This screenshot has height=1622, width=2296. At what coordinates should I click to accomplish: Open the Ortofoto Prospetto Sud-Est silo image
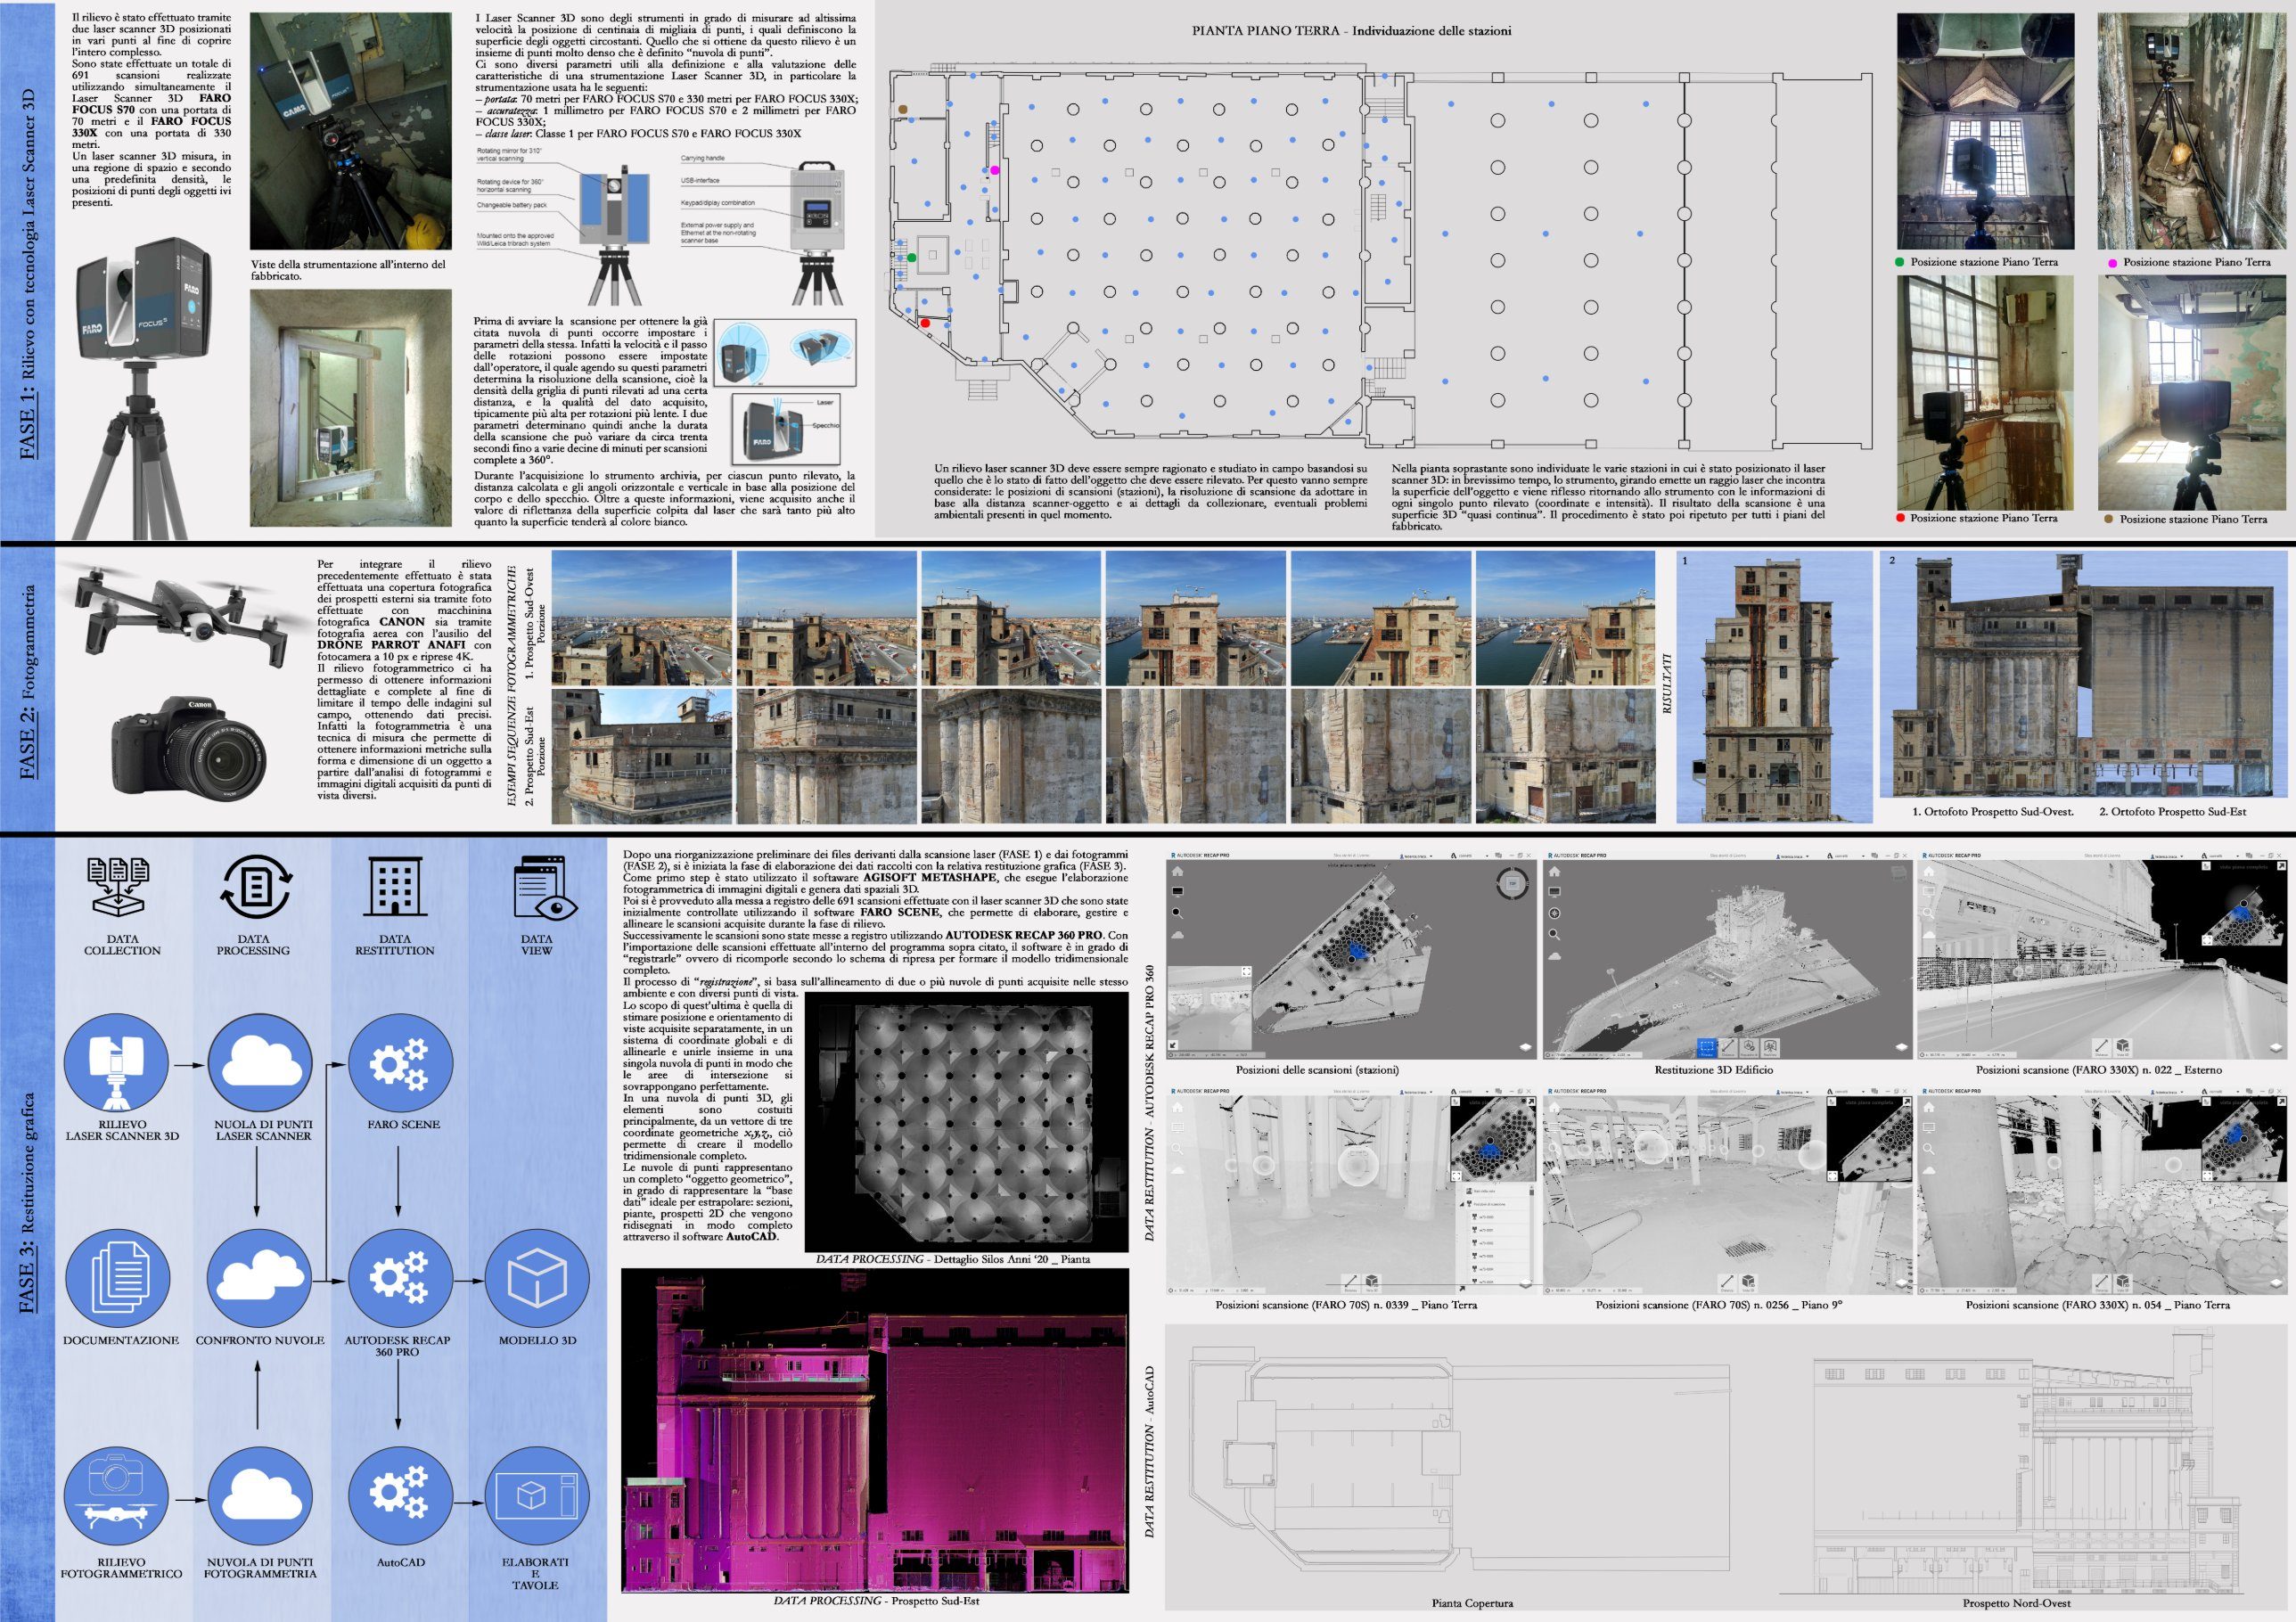(x=2084, y=673)
